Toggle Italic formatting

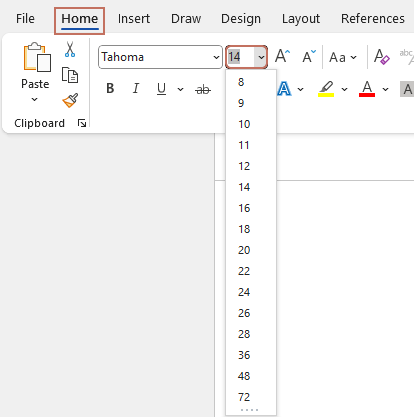coord(136,89)
